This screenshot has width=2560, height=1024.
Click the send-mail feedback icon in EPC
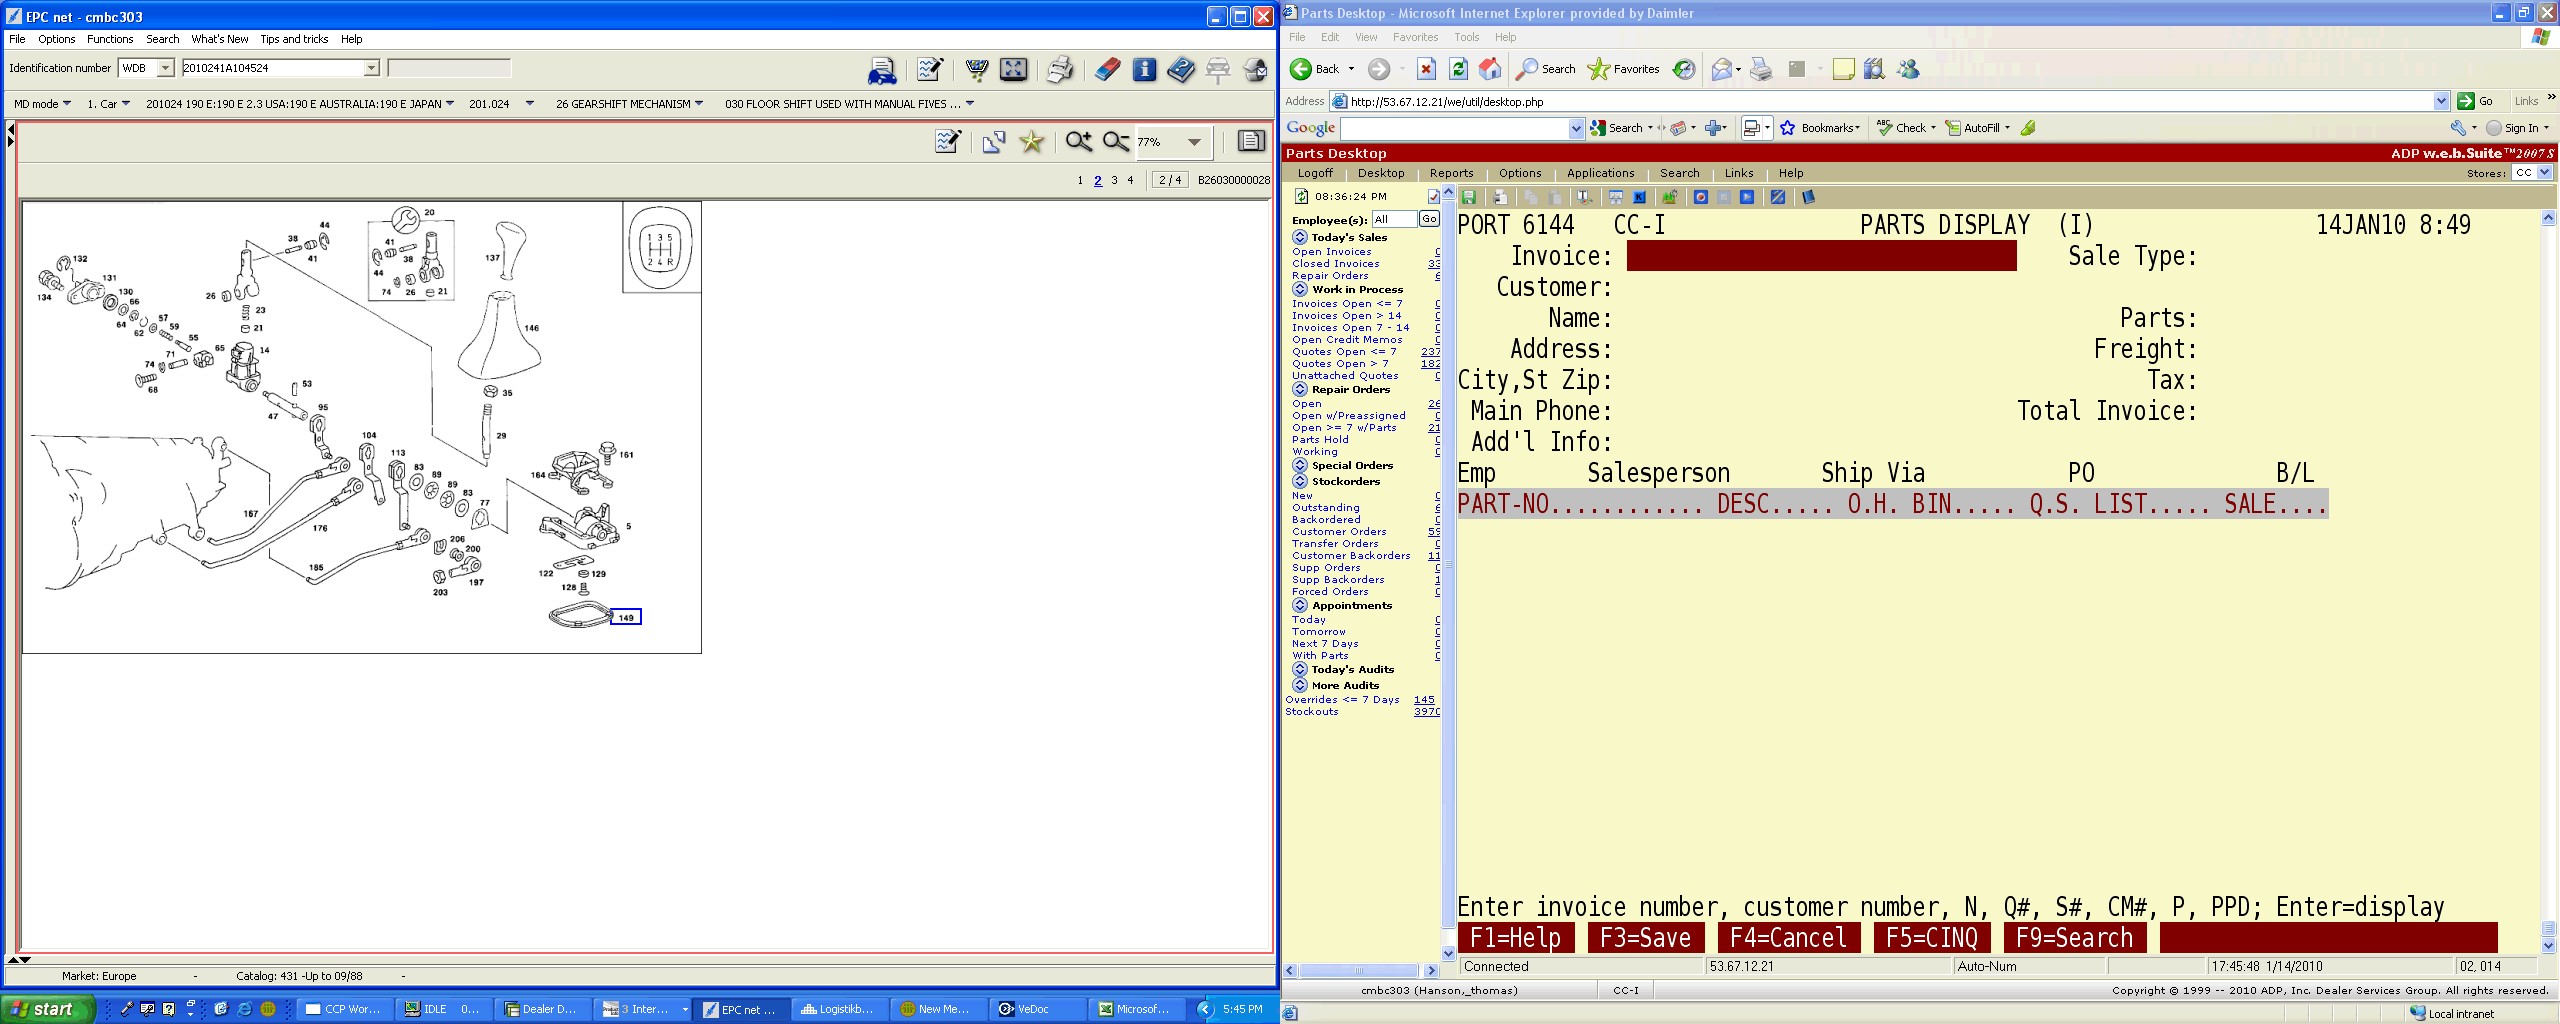(1255, 69)
